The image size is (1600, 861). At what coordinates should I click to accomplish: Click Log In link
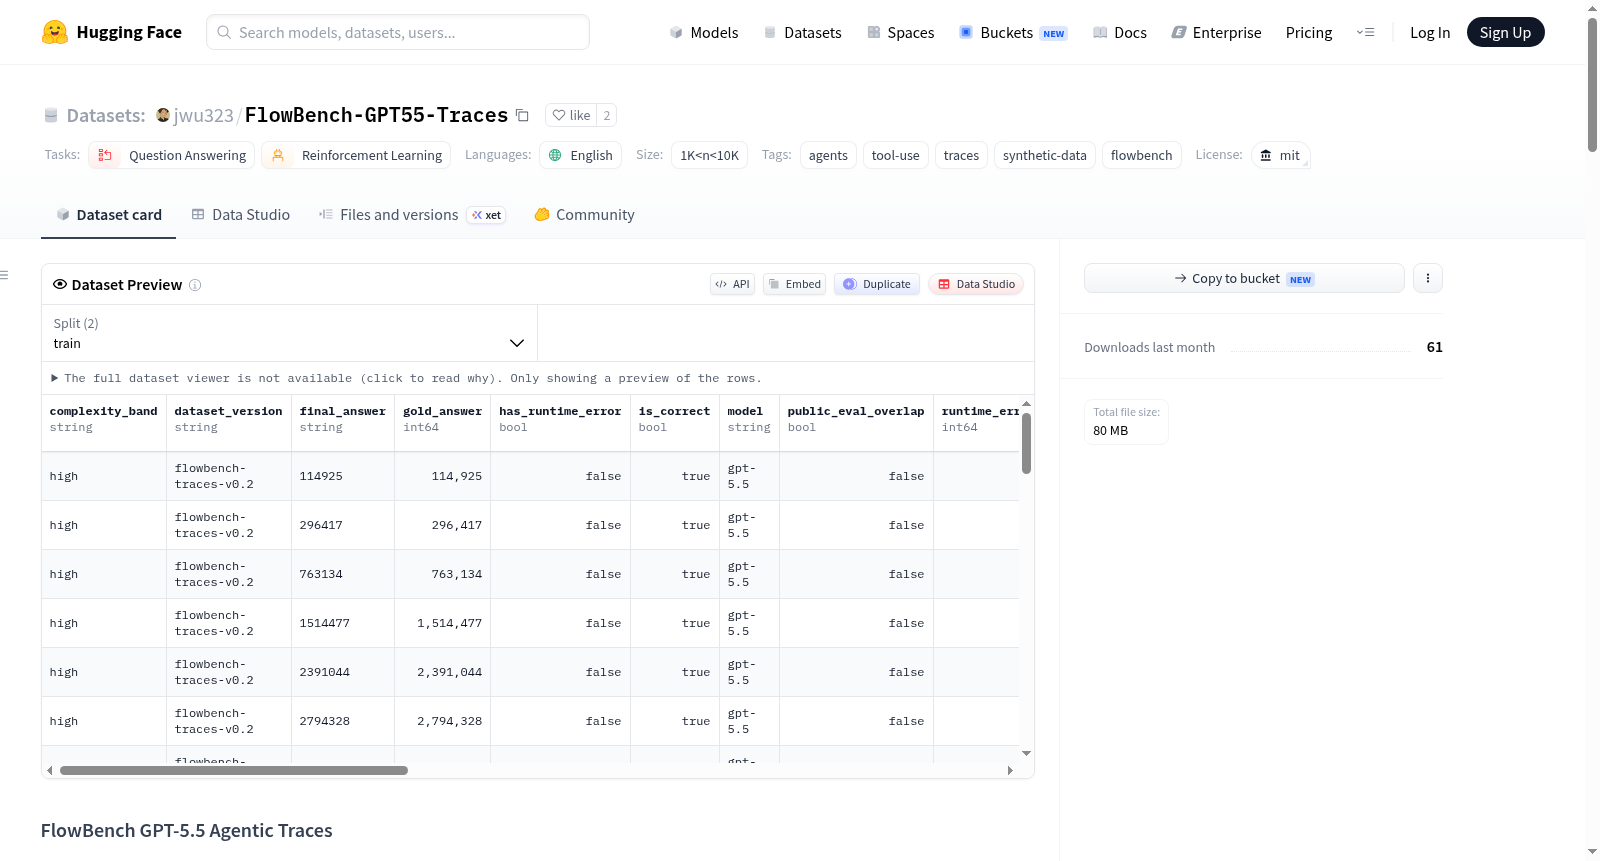[1430, 32]
